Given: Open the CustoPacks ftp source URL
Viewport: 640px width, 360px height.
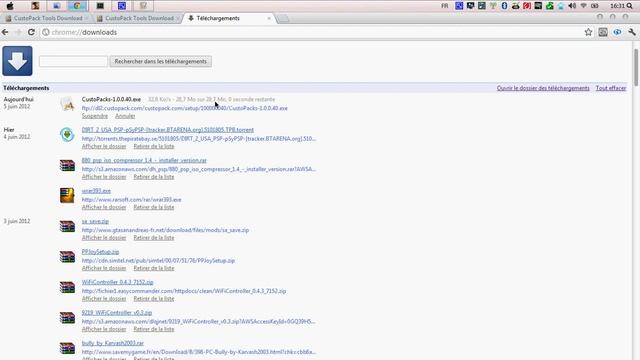Looking at the screenshot, I should [x=184, y=108].
